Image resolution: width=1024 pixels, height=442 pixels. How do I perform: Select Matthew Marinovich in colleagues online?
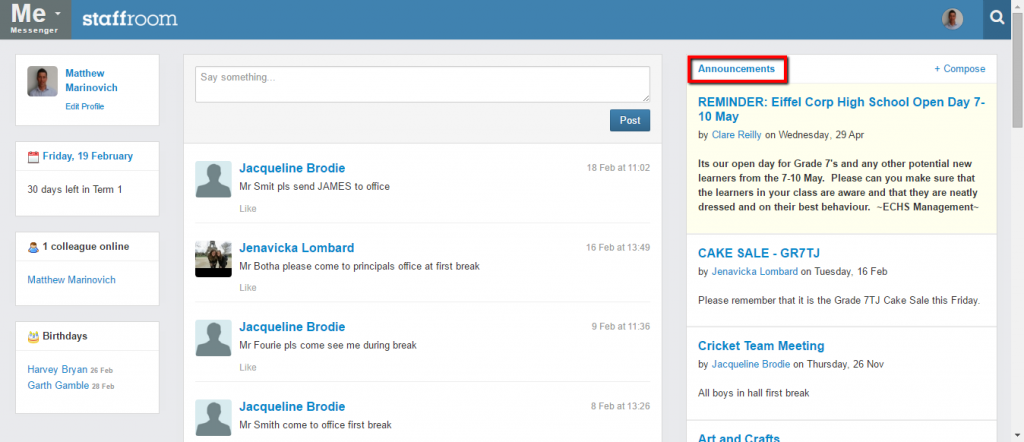71,279
